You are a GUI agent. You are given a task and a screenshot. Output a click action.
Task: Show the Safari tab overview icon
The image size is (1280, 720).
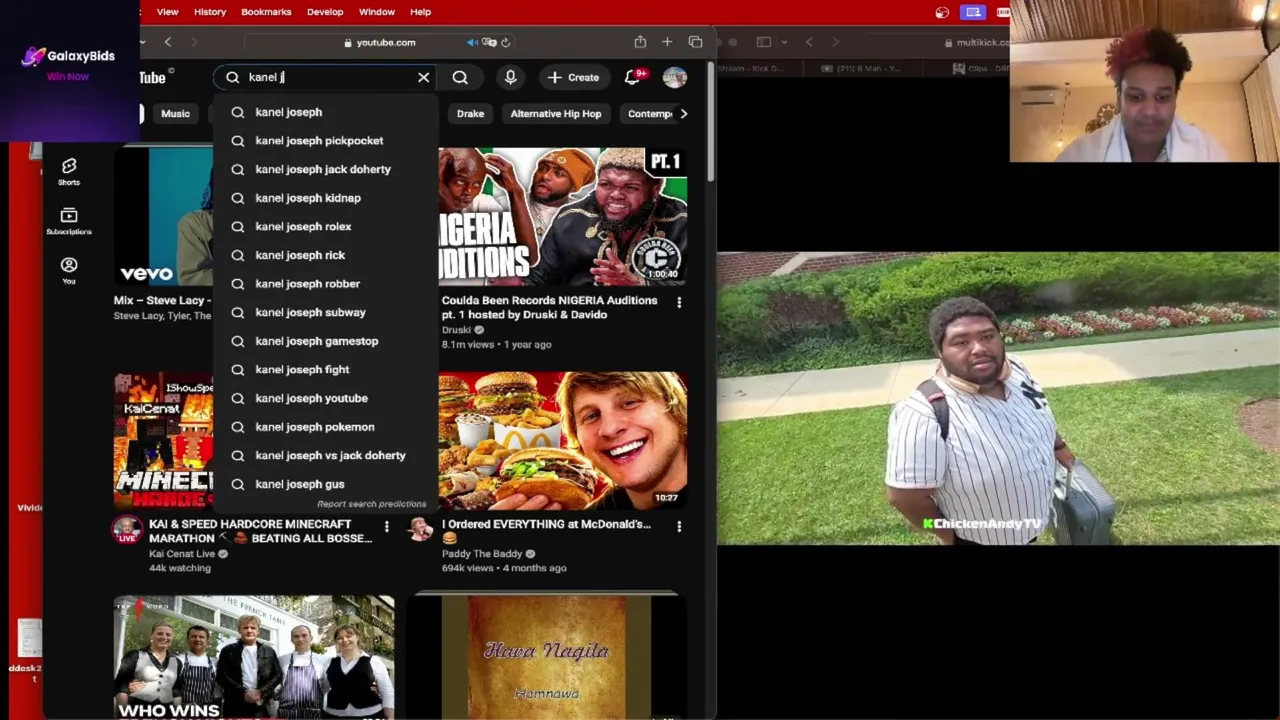pos(695,42)
